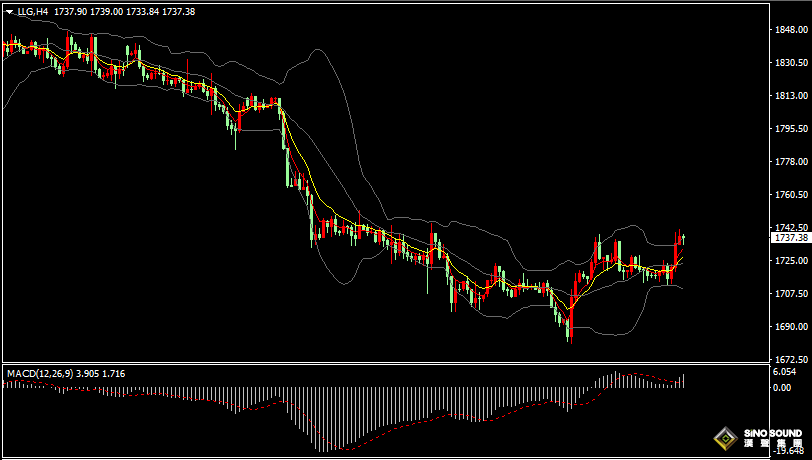Click the 1830.50 price axis label

[791, 63]
